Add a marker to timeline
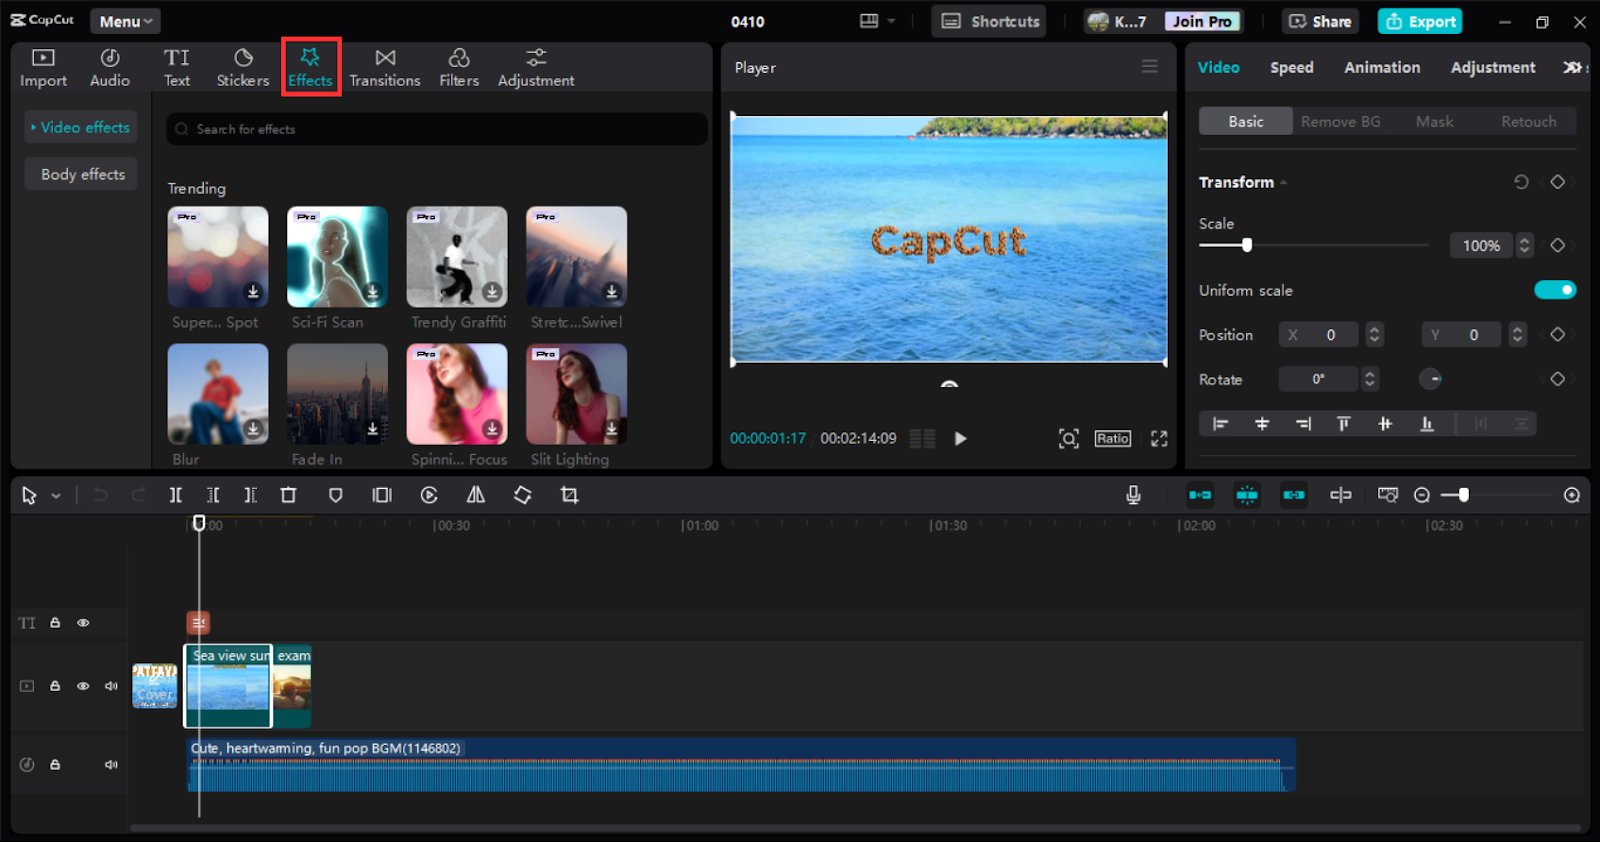 click(336, 495)
